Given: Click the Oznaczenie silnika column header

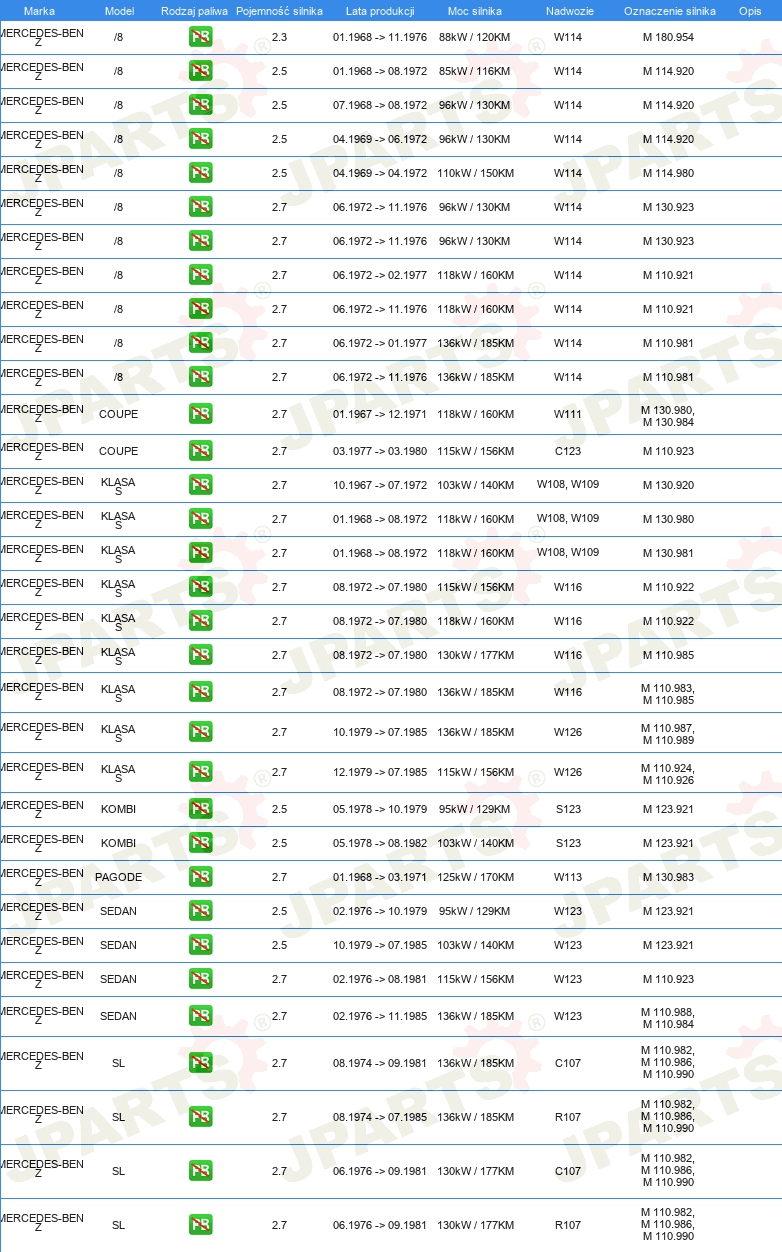Looking at the screenshot, I should (669, 11).
